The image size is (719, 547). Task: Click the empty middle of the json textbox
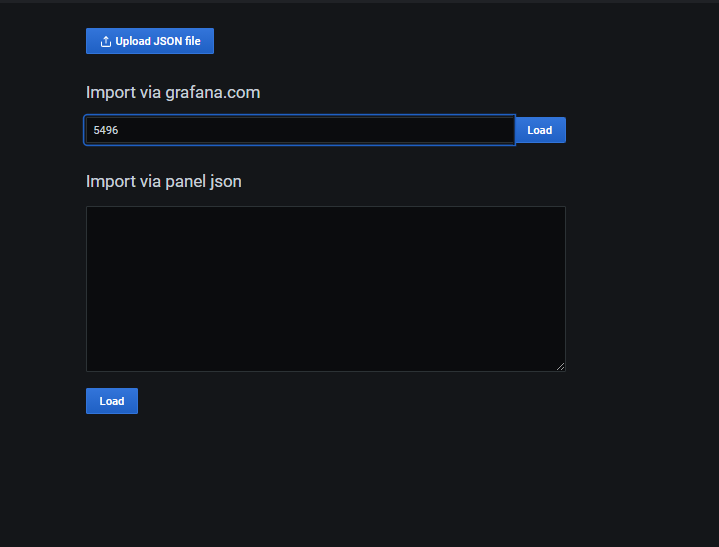(326, 289)
